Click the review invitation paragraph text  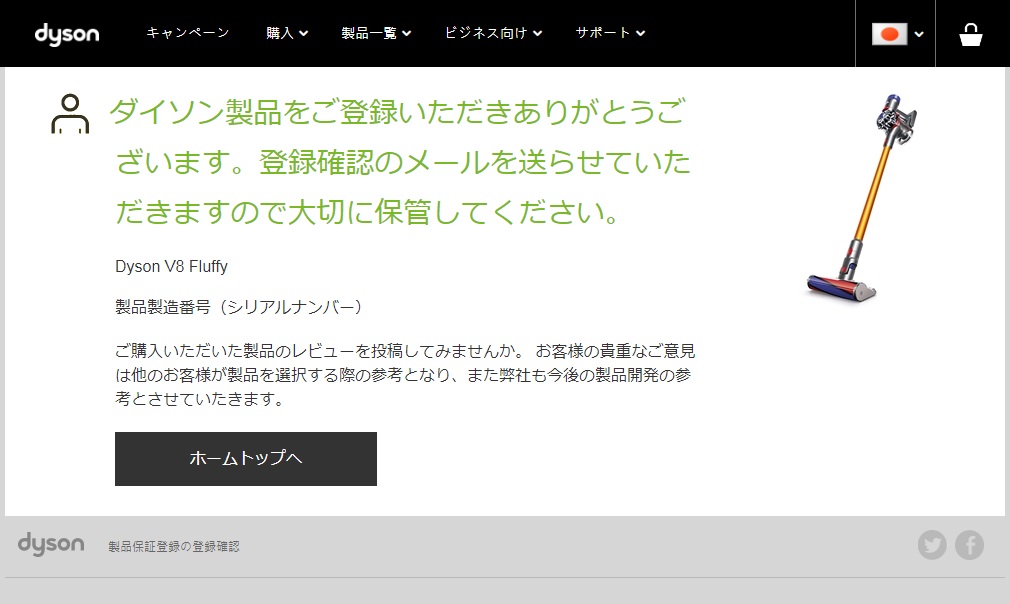pyautogui.click(x=404, y=375)
